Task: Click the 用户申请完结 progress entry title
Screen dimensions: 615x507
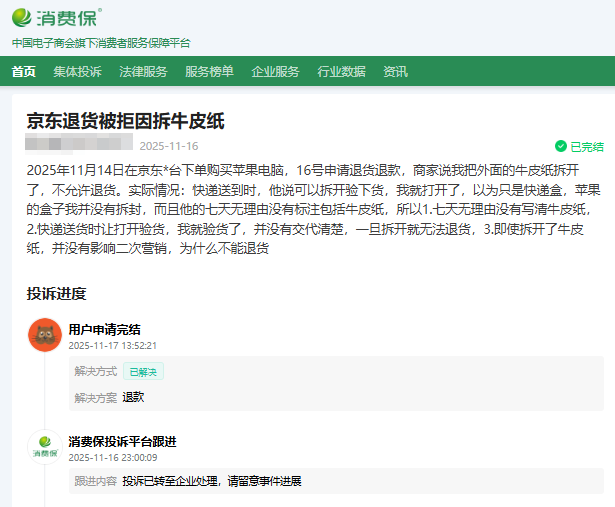Action: tap(104, 329)
